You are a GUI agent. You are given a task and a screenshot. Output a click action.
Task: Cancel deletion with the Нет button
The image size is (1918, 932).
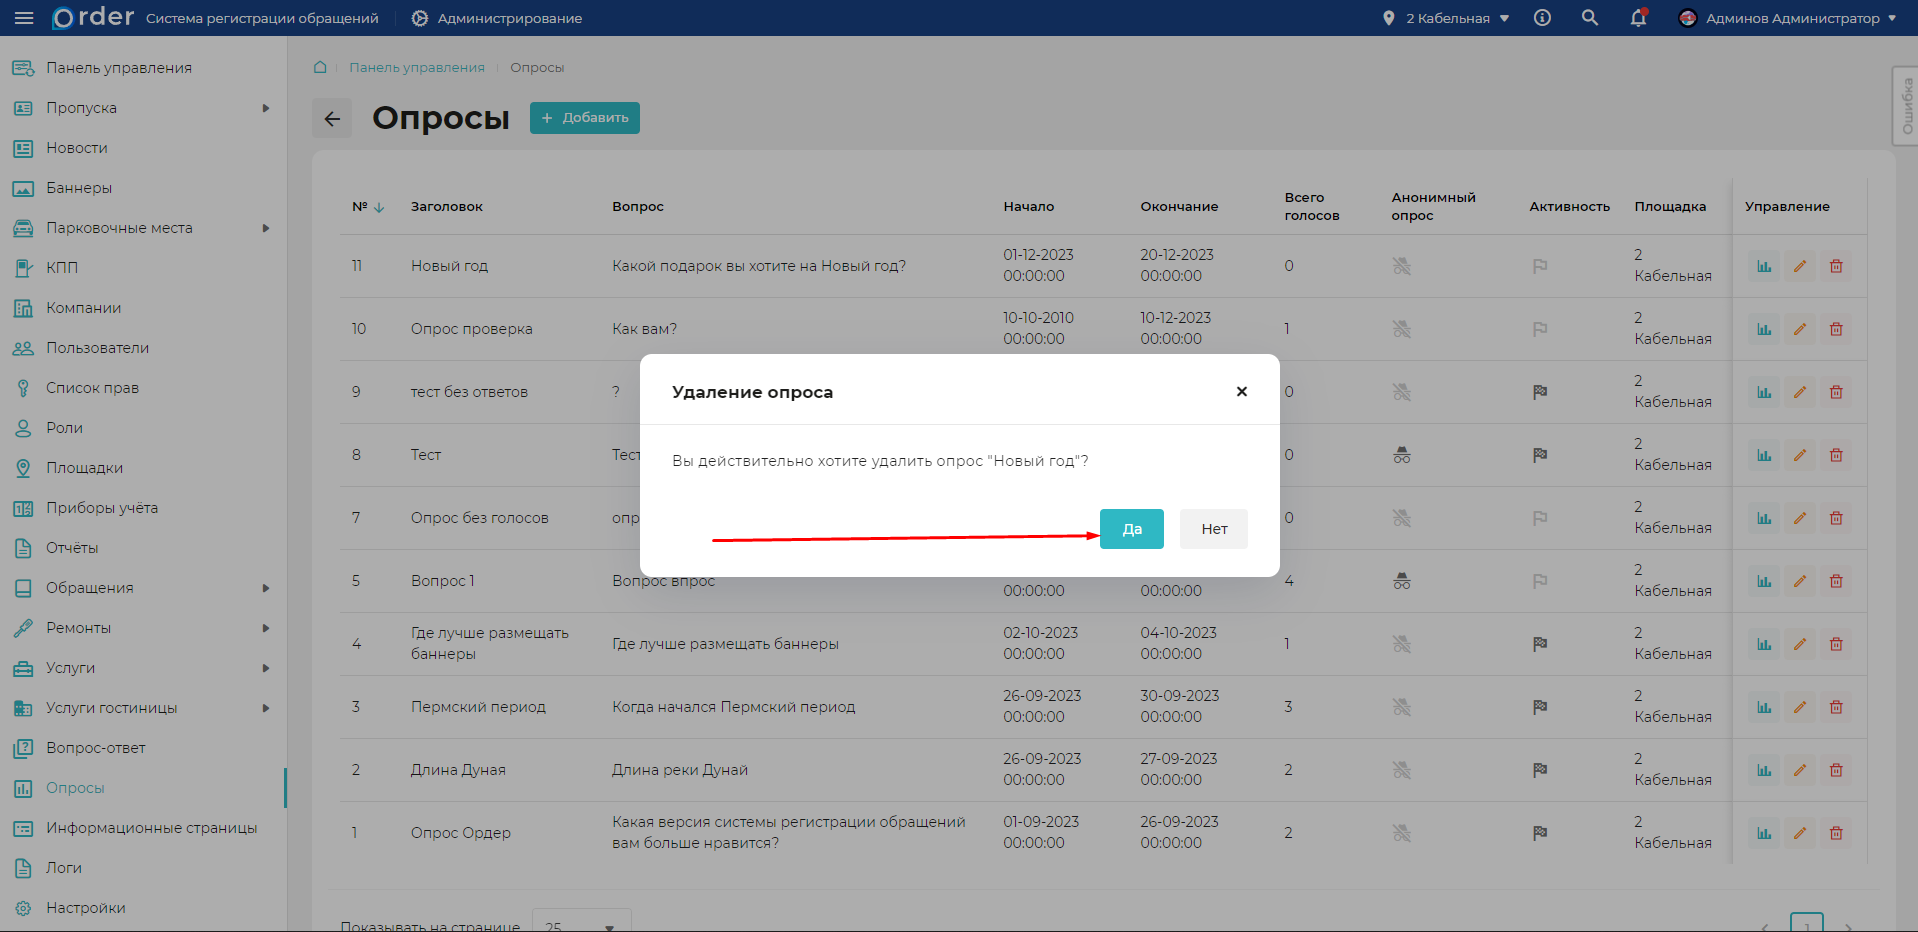pyautogui.click(x=1213, y=529)
